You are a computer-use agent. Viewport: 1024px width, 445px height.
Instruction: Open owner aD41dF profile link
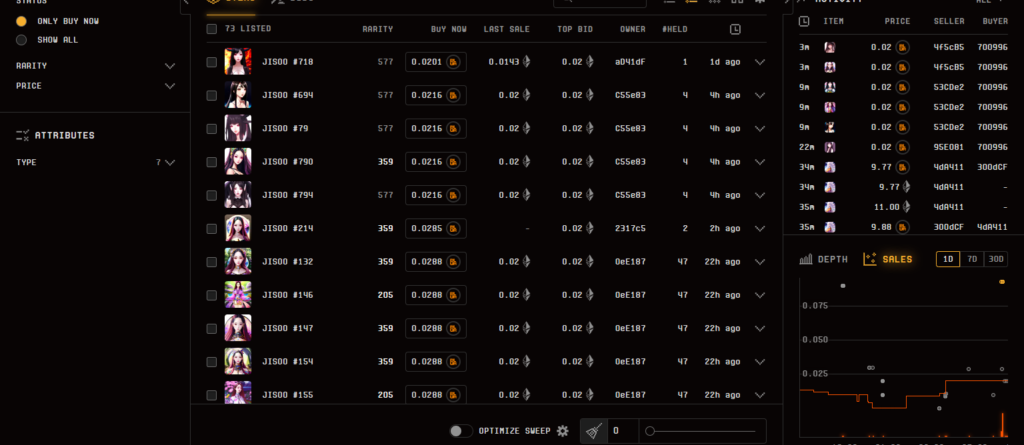pos(630,62)
